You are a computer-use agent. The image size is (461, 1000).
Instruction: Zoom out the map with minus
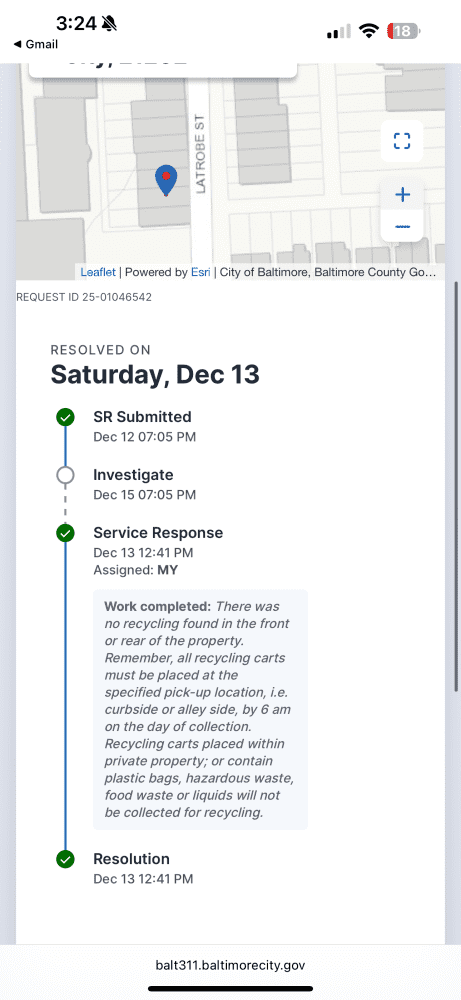point(402,226)
